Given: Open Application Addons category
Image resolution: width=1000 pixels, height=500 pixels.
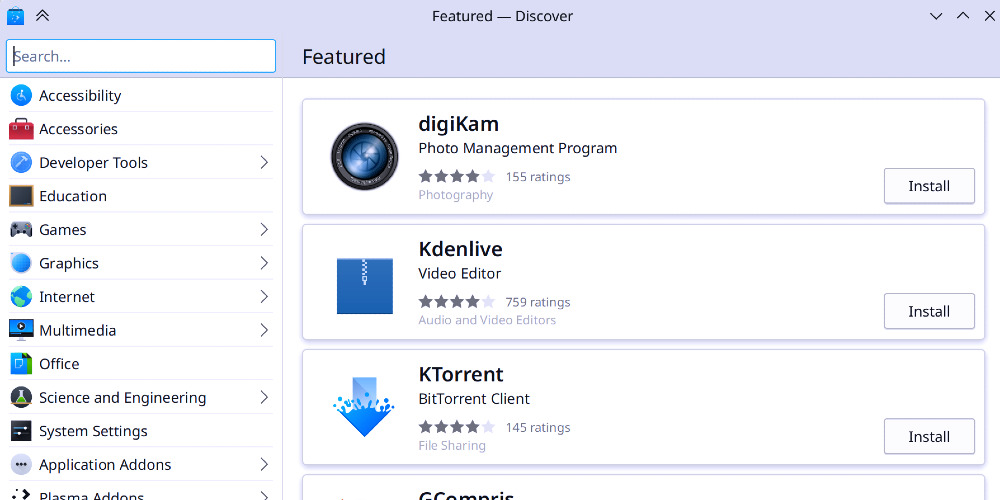Looking at the screenshot, I should coord(105,465).
